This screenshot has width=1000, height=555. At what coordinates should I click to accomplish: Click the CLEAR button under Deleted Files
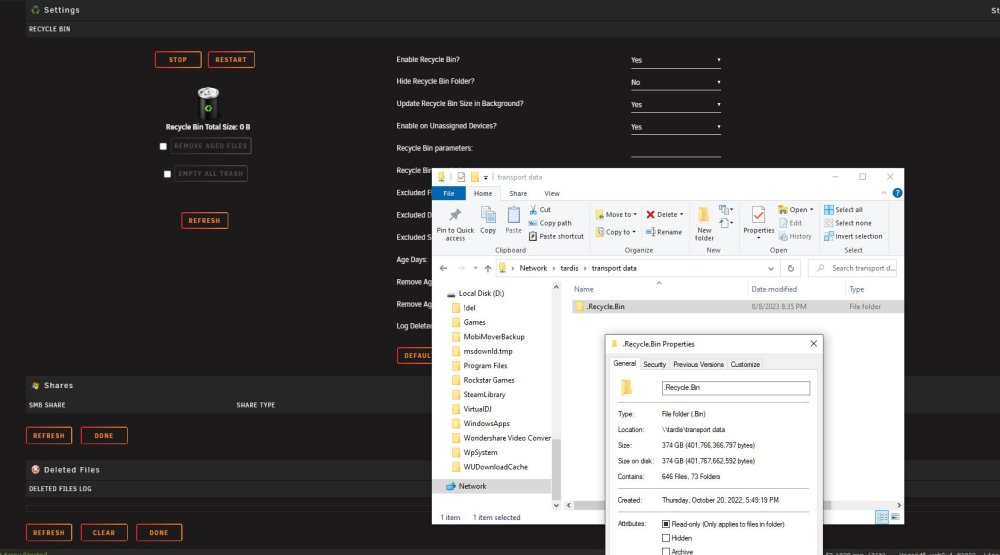[x=104, y=532]
